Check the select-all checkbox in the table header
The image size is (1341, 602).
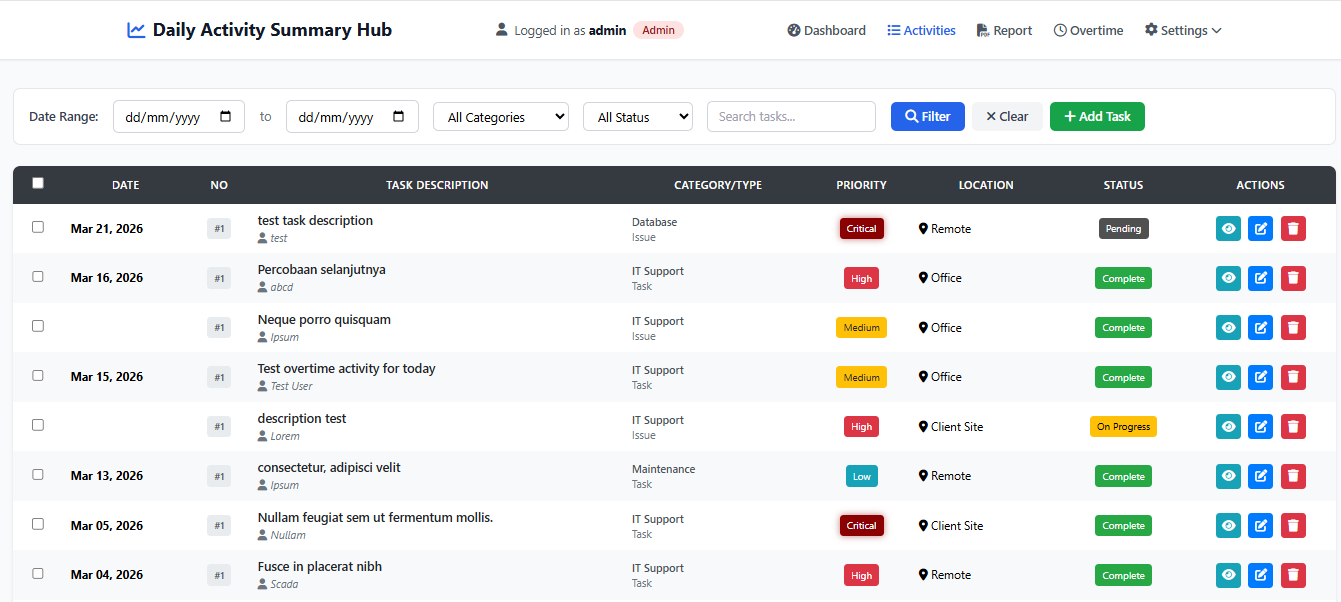(38, 182)
